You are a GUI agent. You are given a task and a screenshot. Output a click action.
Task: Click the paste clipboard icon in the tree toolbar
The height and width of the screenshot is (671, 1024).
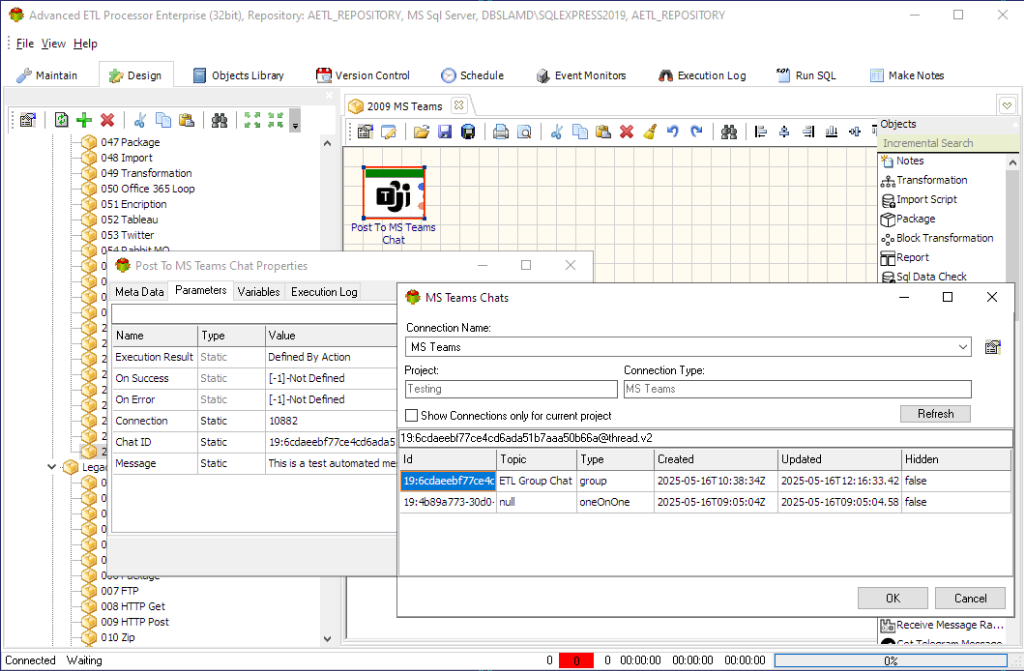point(186,120)
